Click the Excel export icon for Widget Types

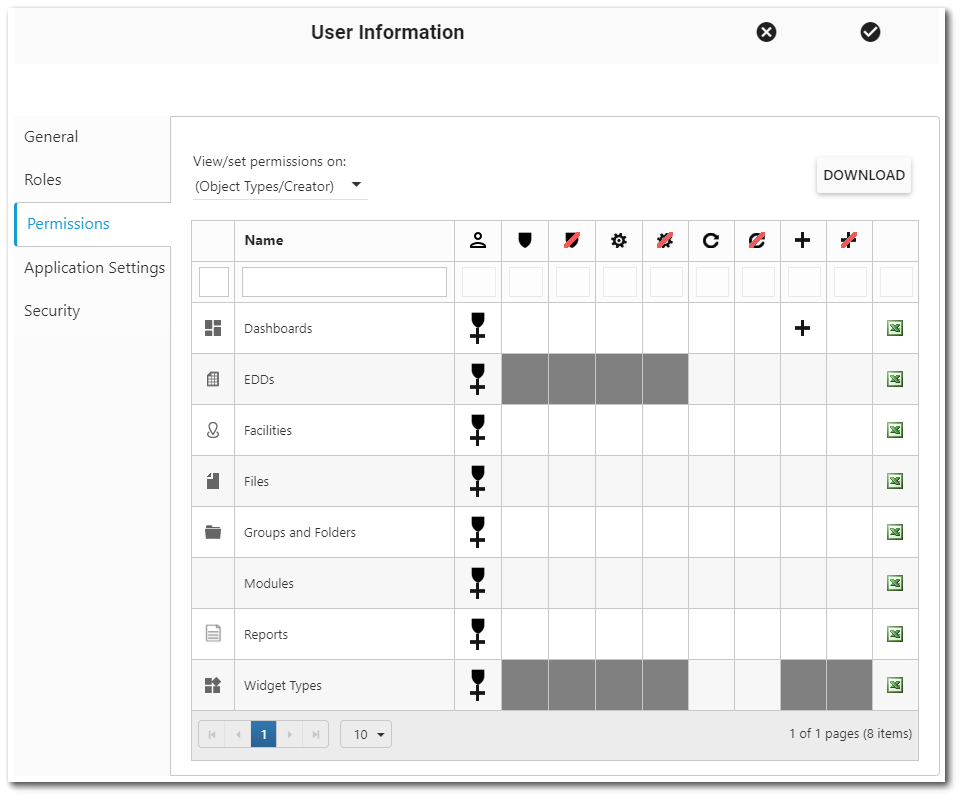pyautogui.click(x=895, y=685)
